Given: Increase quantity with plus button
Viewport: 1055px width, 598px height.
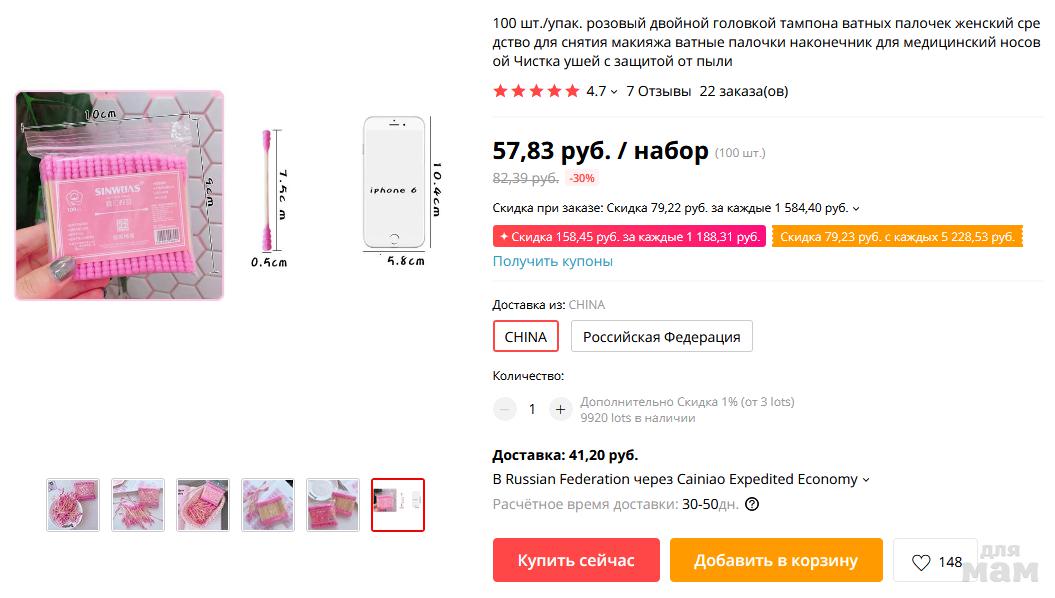Looking at the screenshot, I should pyautogui.click(x=560, y=409).
